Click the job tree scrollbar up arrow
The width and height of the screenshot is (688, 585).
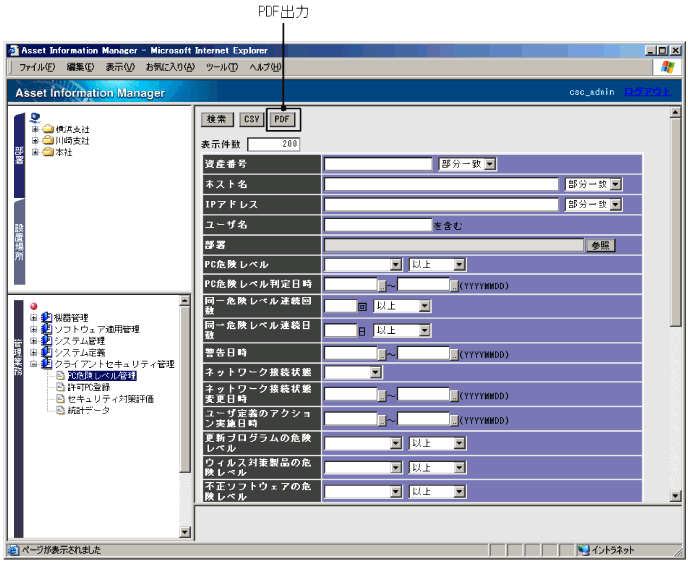click(x=185, y=301)
